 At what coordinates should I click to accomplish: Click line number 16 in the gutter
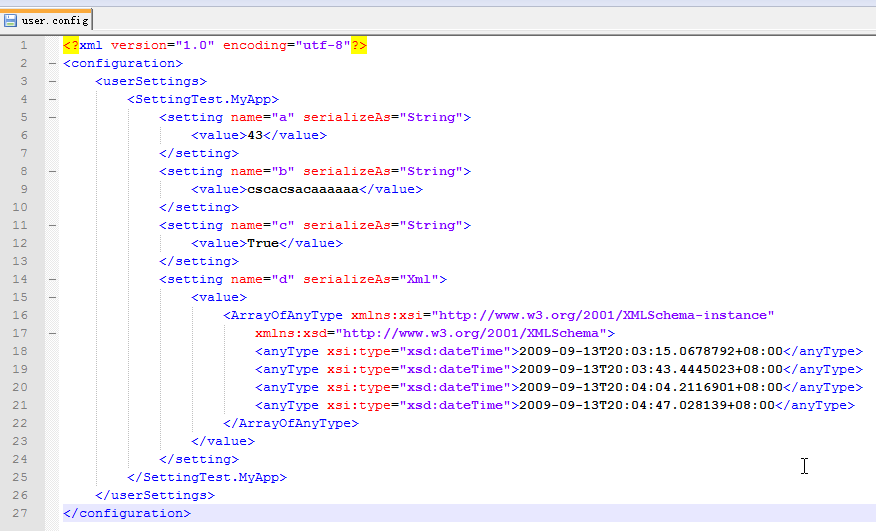tap(20, 315)
